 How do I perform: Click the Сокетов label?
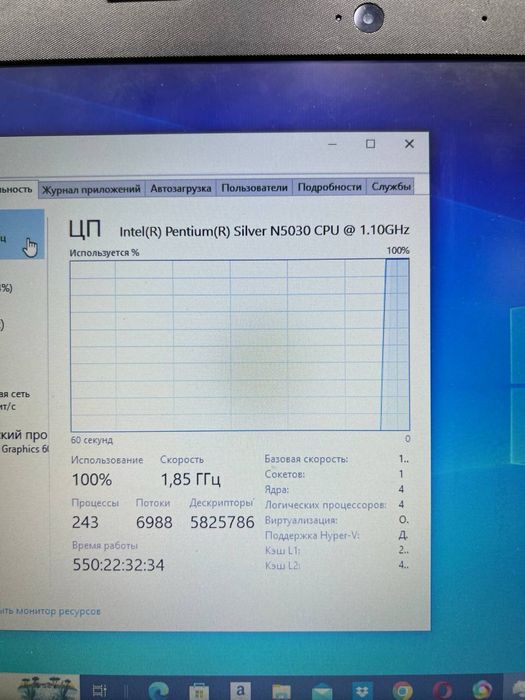click(285, 474)
